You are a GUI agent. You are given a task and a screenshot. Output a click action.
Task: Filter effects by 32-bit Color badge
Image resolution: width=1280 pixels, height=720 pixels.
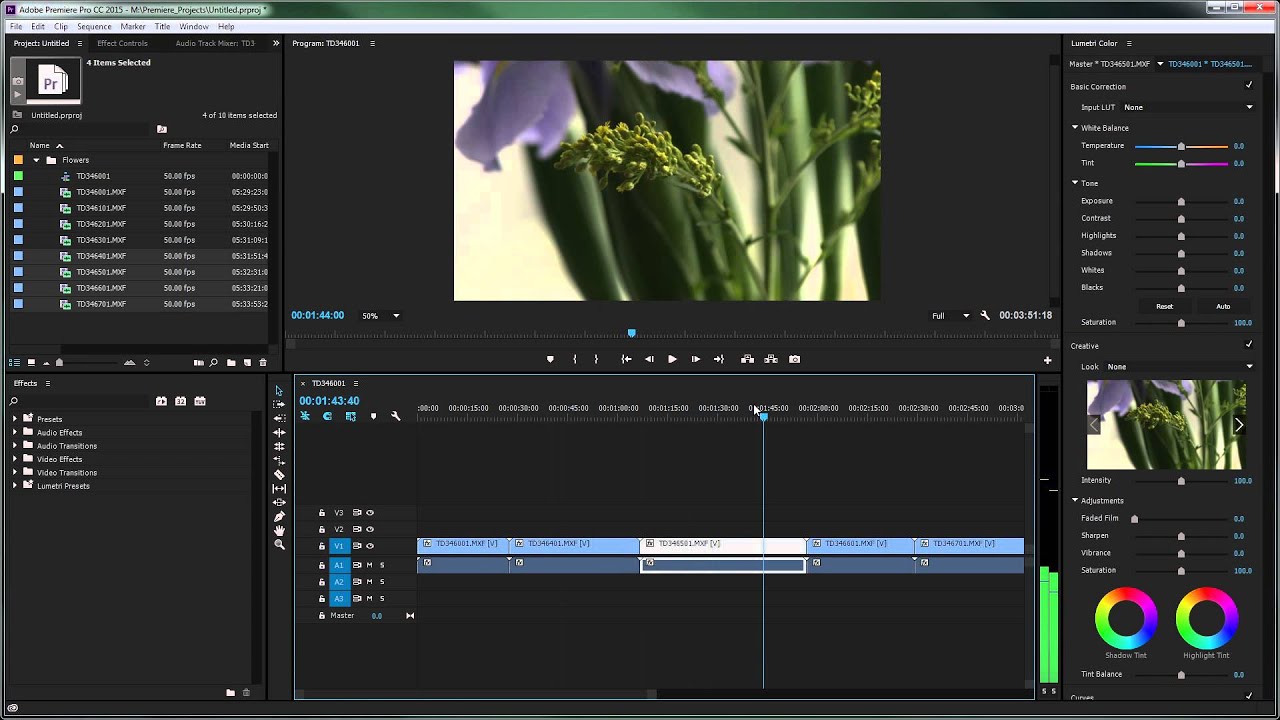(180, 401)
